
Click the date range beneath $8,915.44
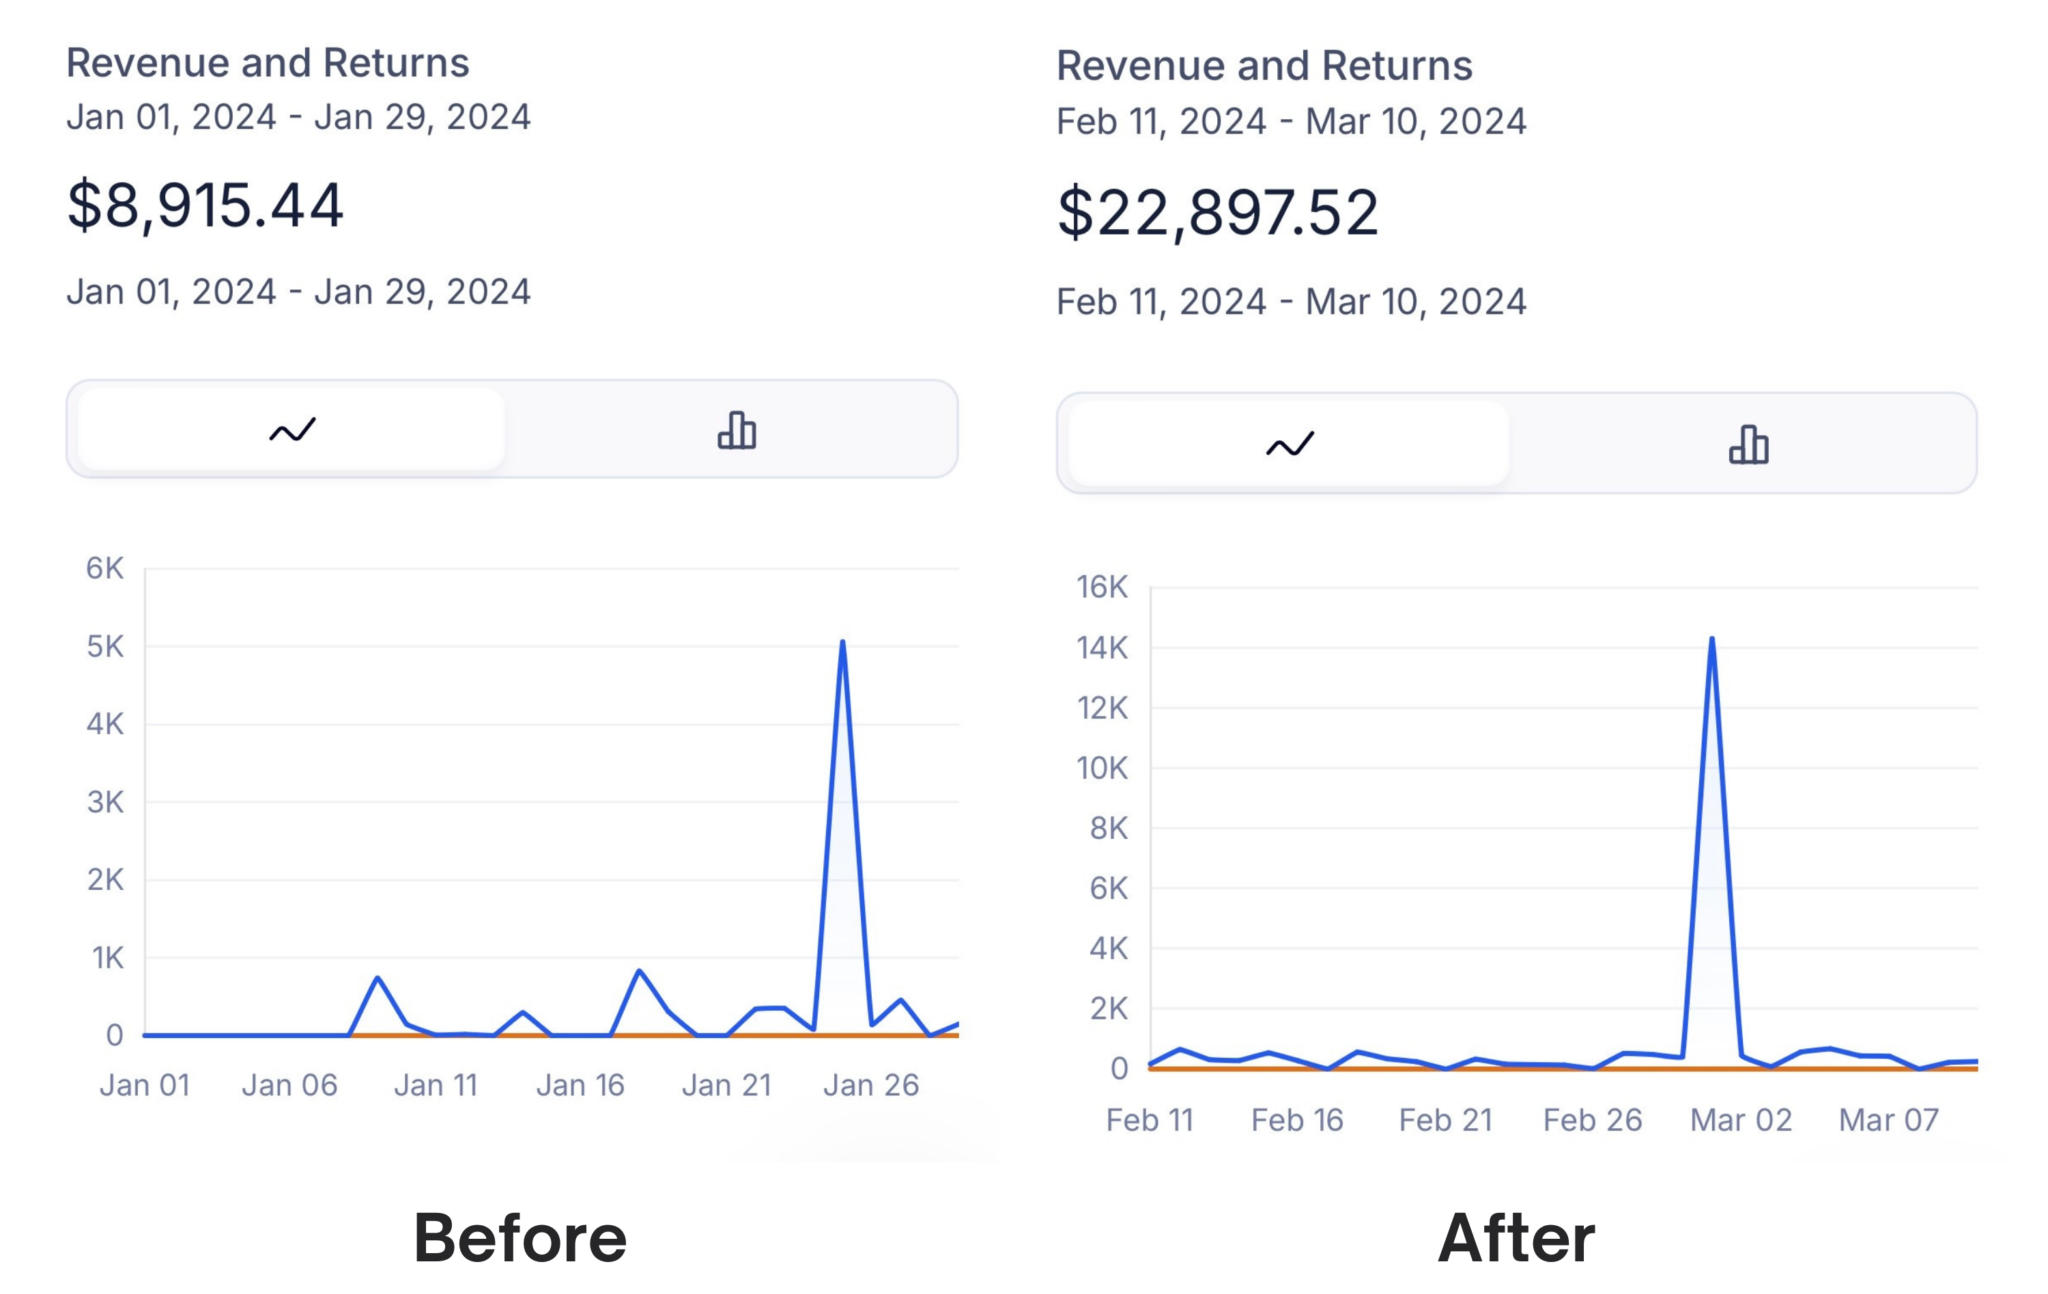(x=298, y=292)
